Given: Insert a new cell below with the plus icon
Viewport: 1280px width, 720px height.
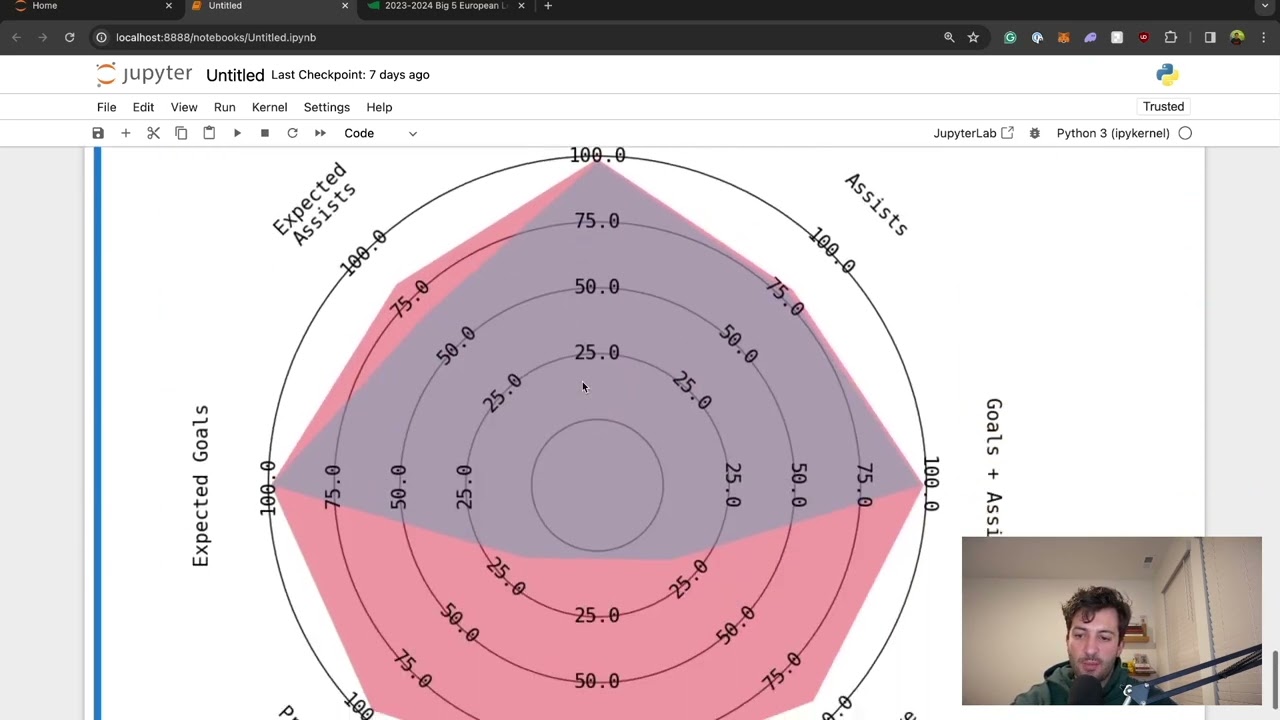Looking at the screenshot, I should (x=126, y=133).
